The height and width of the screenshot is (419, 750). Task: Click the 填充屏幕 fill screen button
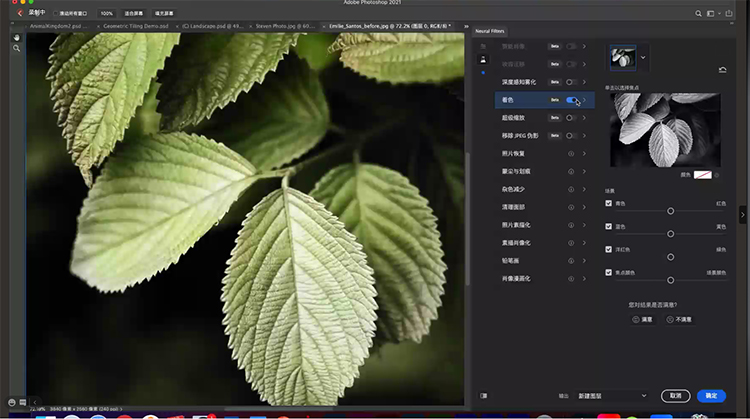pos(164,13)
